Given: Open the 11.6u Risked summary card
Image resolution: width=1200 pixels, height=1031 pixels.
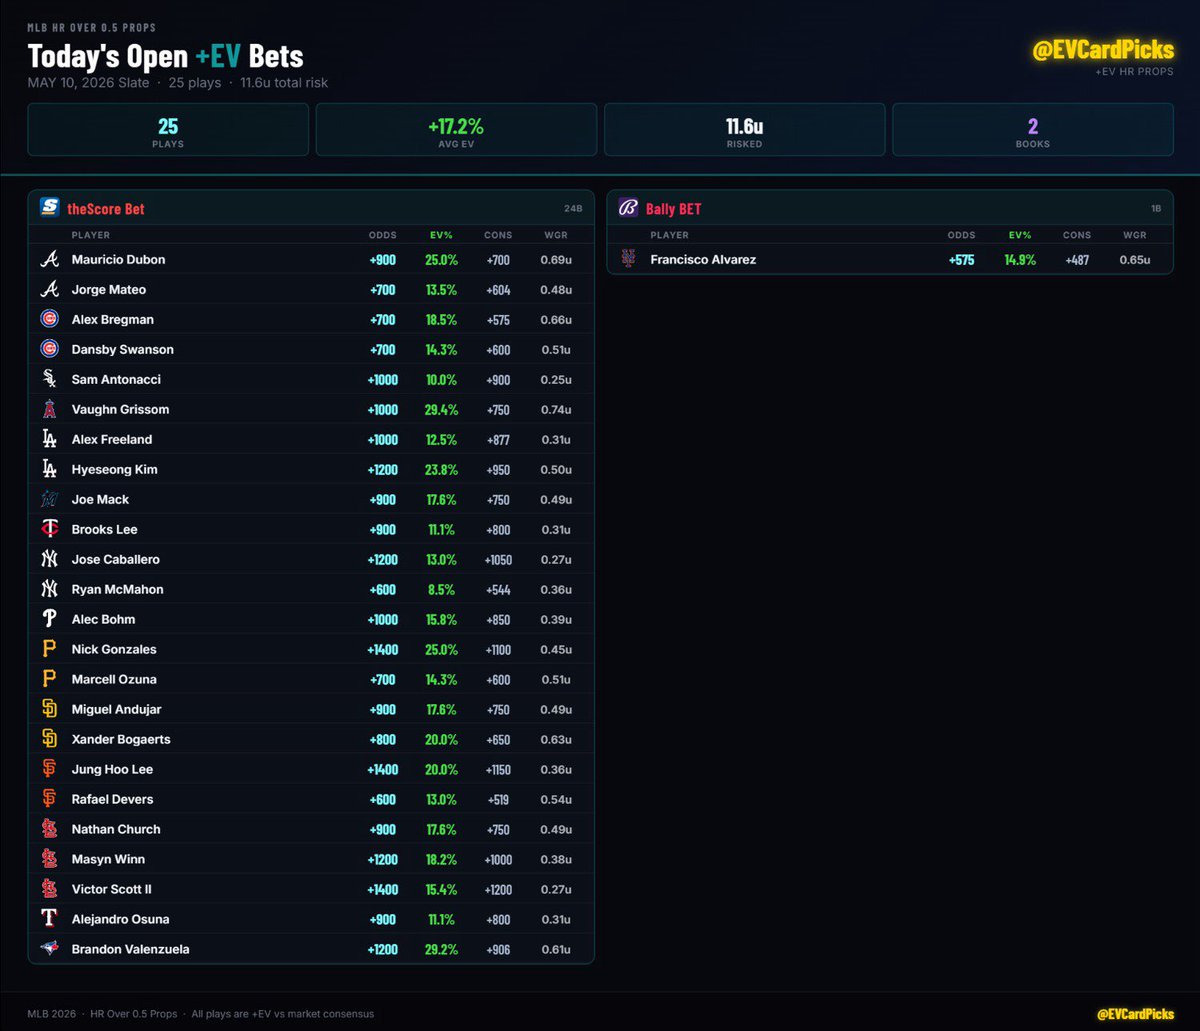Looking at the screenshot, I should tap(744, 130).
